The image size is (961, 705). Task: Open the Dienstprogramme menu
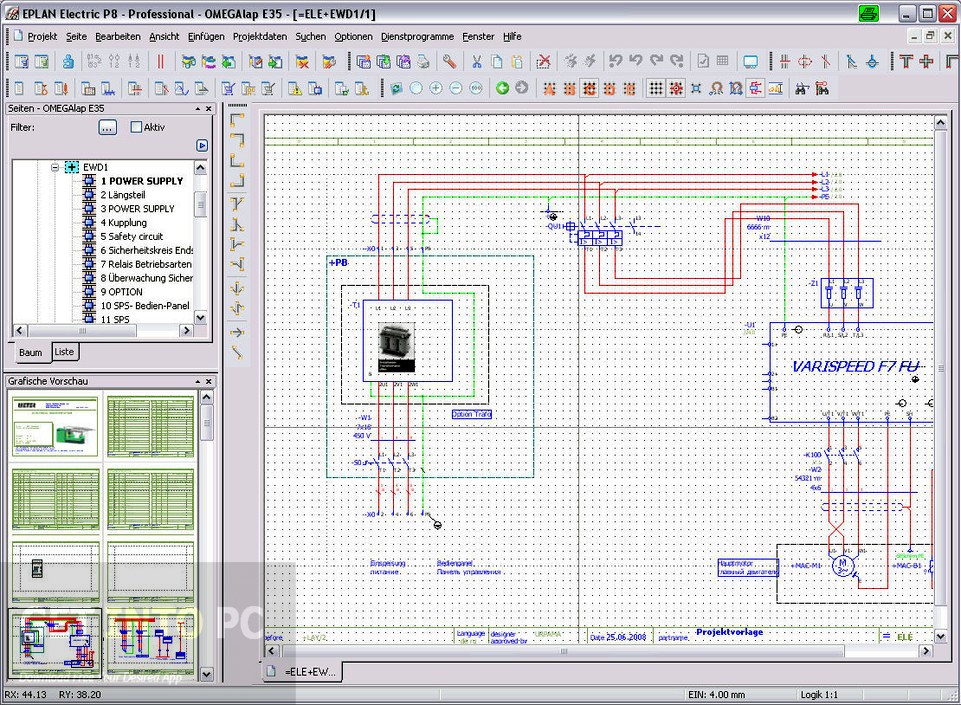coord(417,37)
